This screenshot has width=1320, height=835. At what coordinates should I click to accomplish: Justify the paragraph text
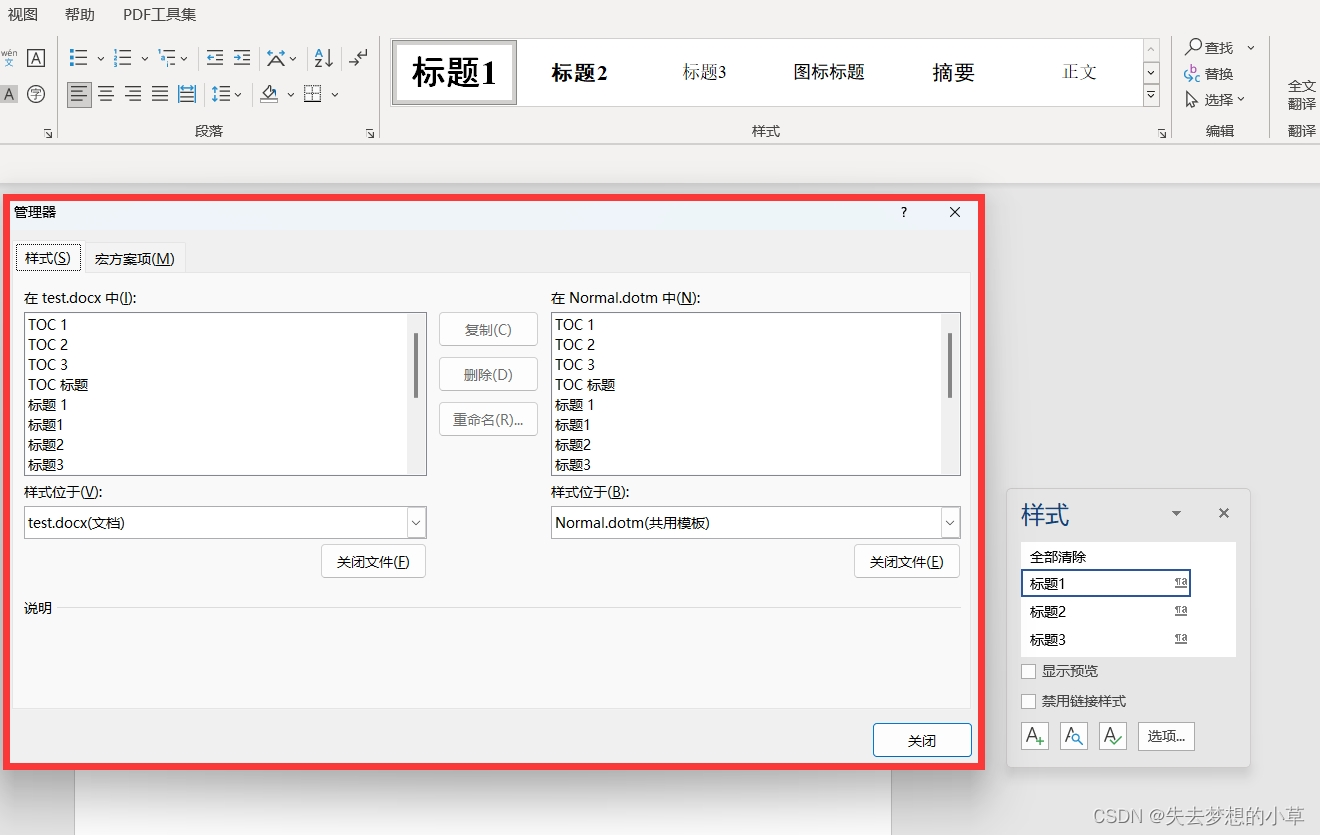pyautogui.click(x=160, y=94)
